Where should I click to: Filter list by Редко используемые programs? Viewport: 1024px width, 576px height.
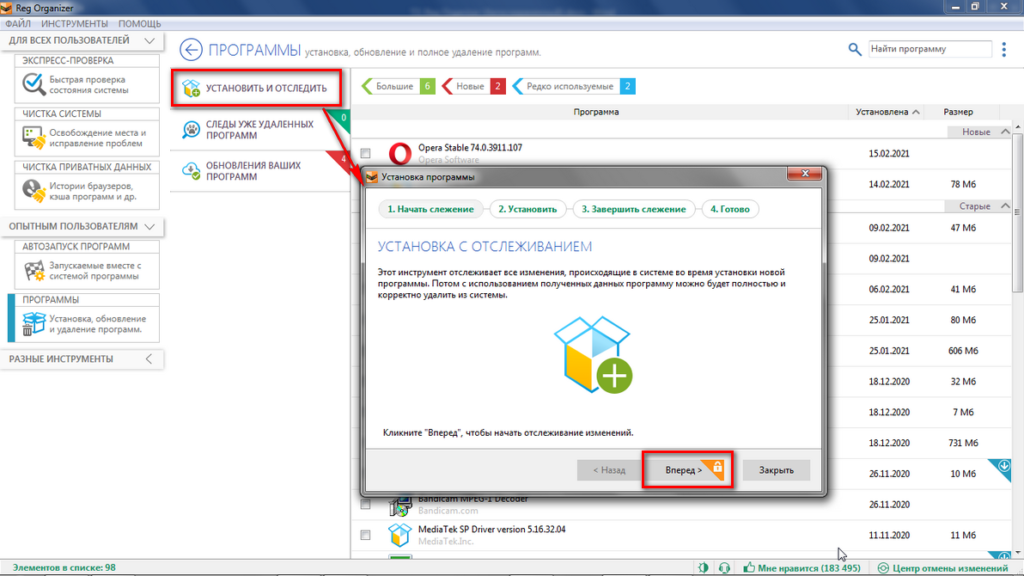(x=573, y=87)
